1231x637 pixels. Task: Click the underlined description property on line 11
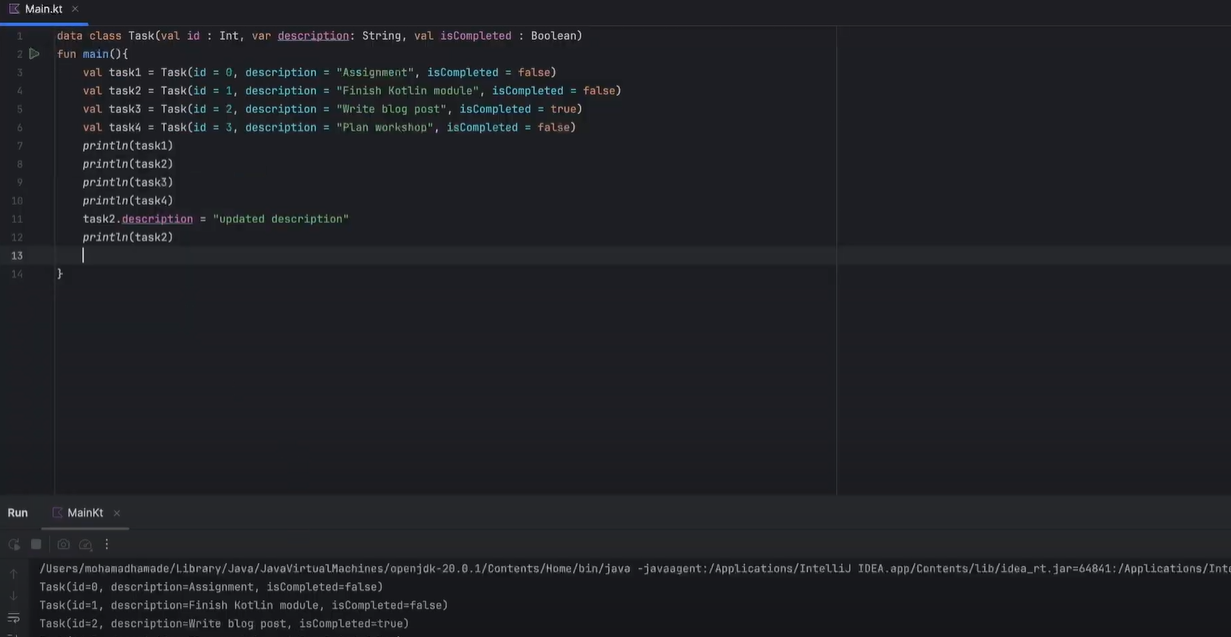pos(157,219)
